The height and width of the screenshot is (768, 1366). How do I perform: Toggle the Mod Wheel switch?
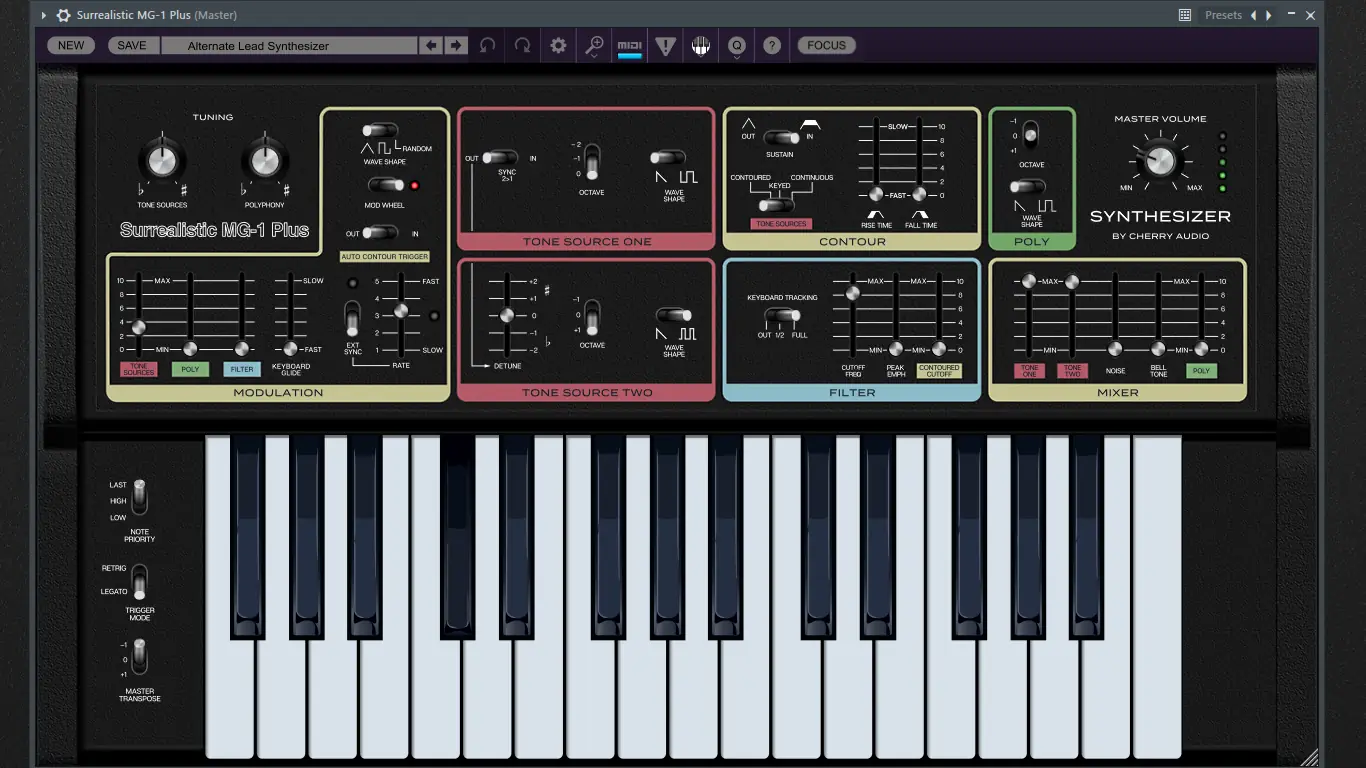pos(385,185)
